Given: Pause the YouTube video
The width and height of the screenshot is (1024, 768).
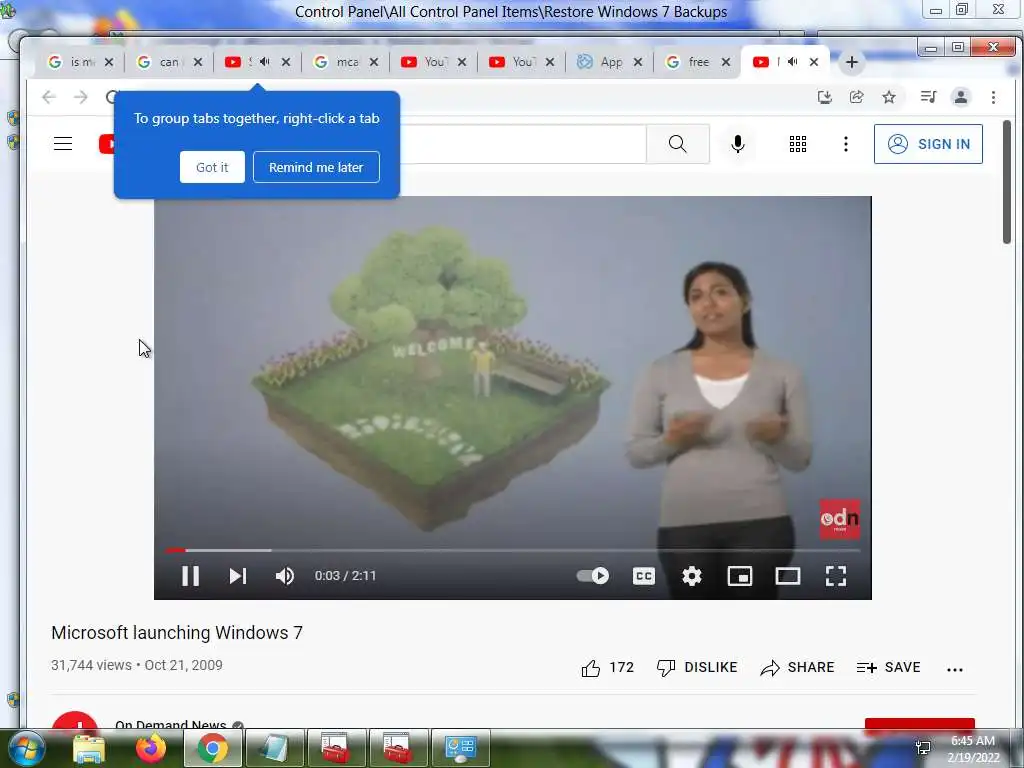Looking at the screenshot, I should [x=190, y=575].
